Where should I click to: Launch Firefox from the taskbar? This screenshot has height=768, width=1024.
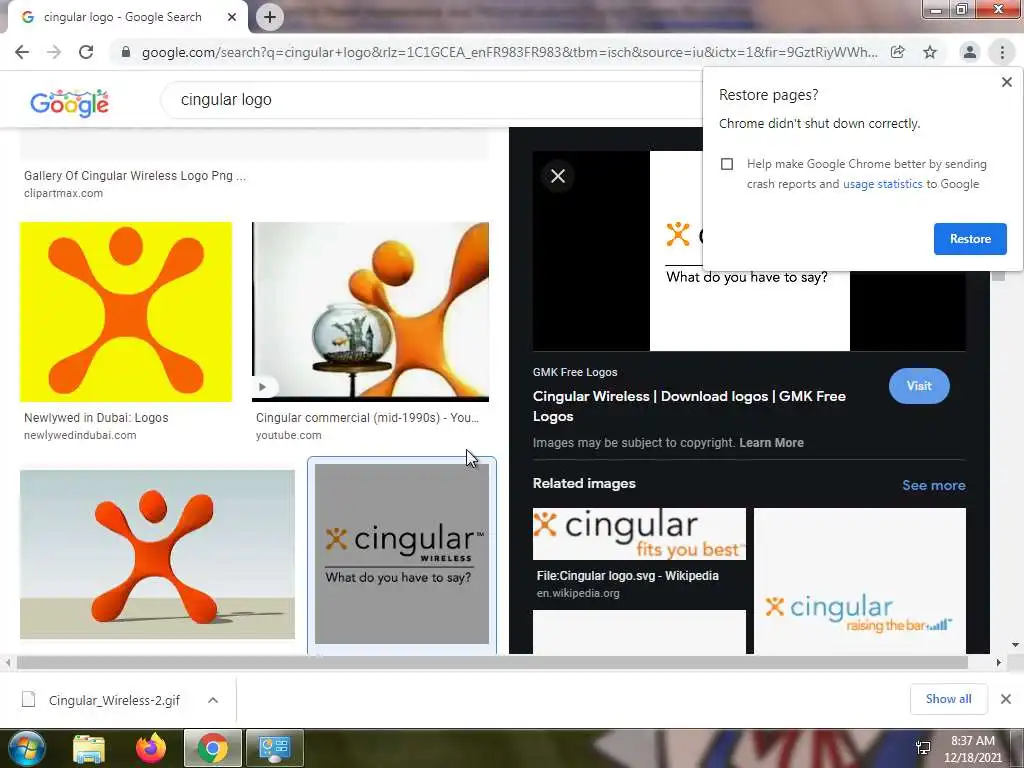pyautogui.click(x=151, y=748)
